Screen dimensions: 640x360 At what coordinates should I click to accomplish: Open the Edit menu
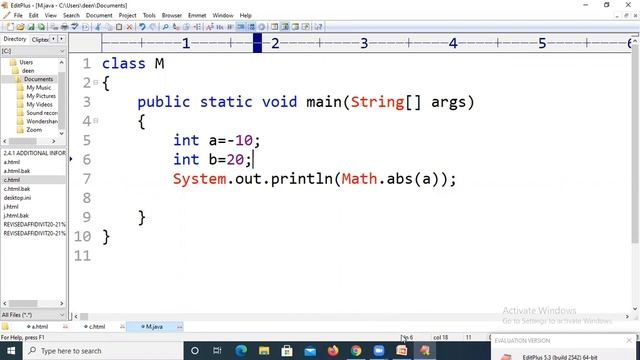pos(33,16)
